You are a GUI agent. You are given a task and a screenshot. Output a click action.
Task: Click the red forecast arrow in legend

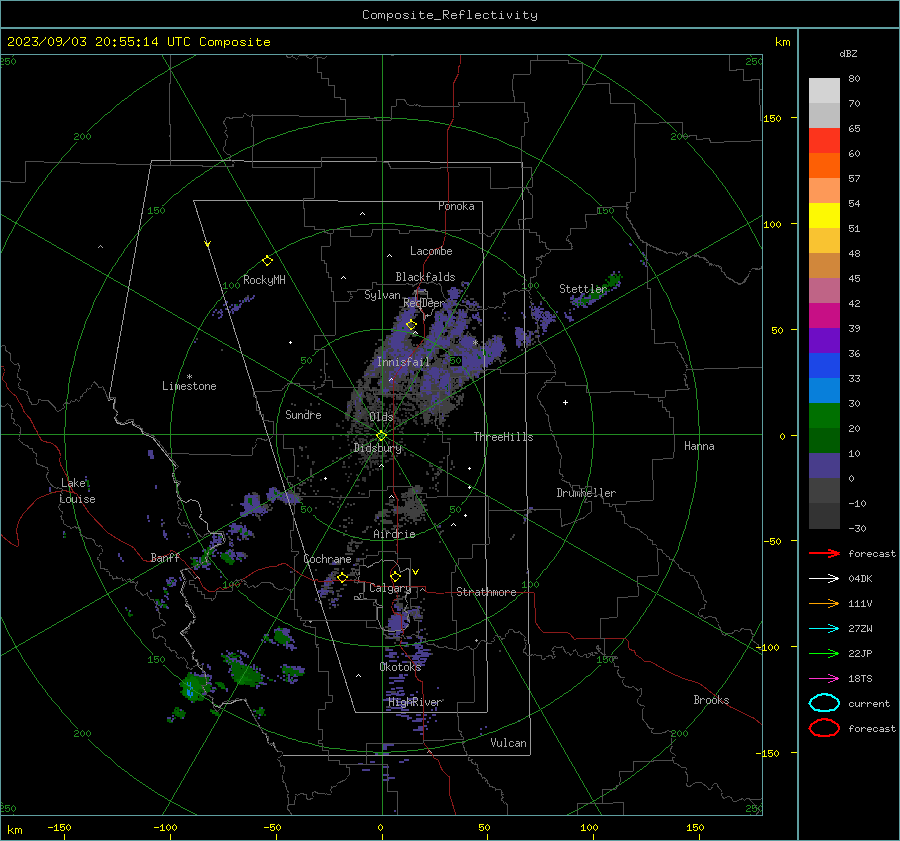point(824,553)
